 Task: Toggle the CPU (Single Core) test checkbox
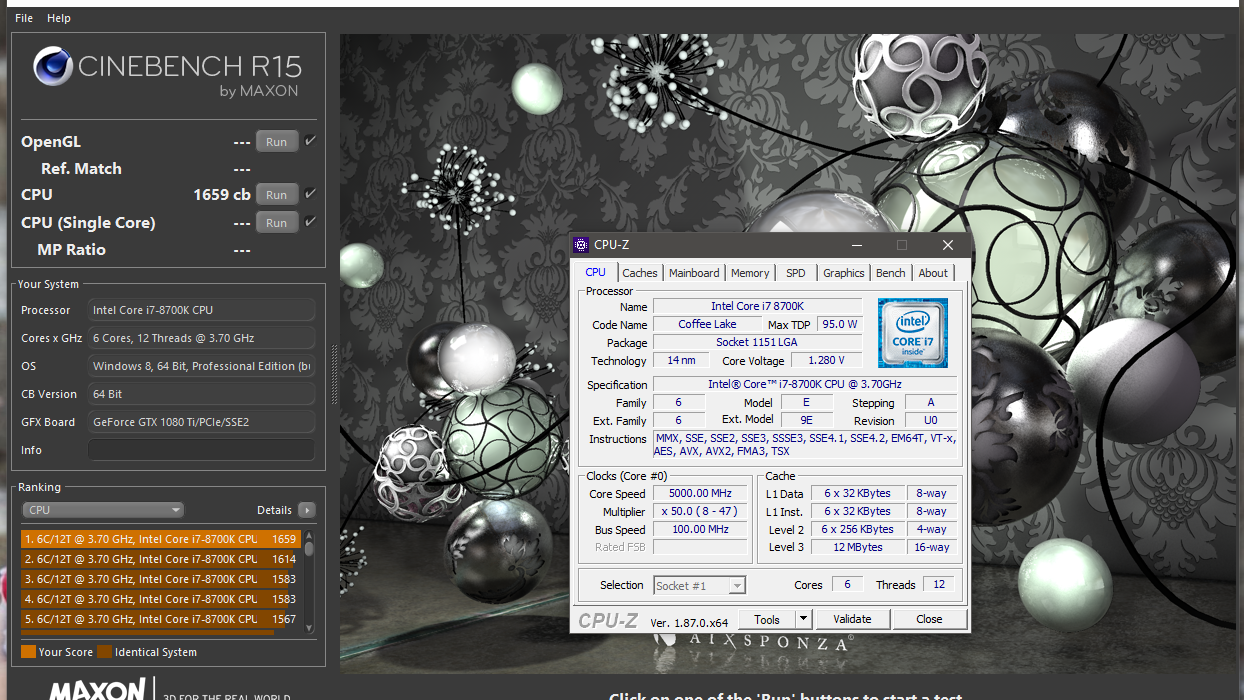tap(311, 222)
